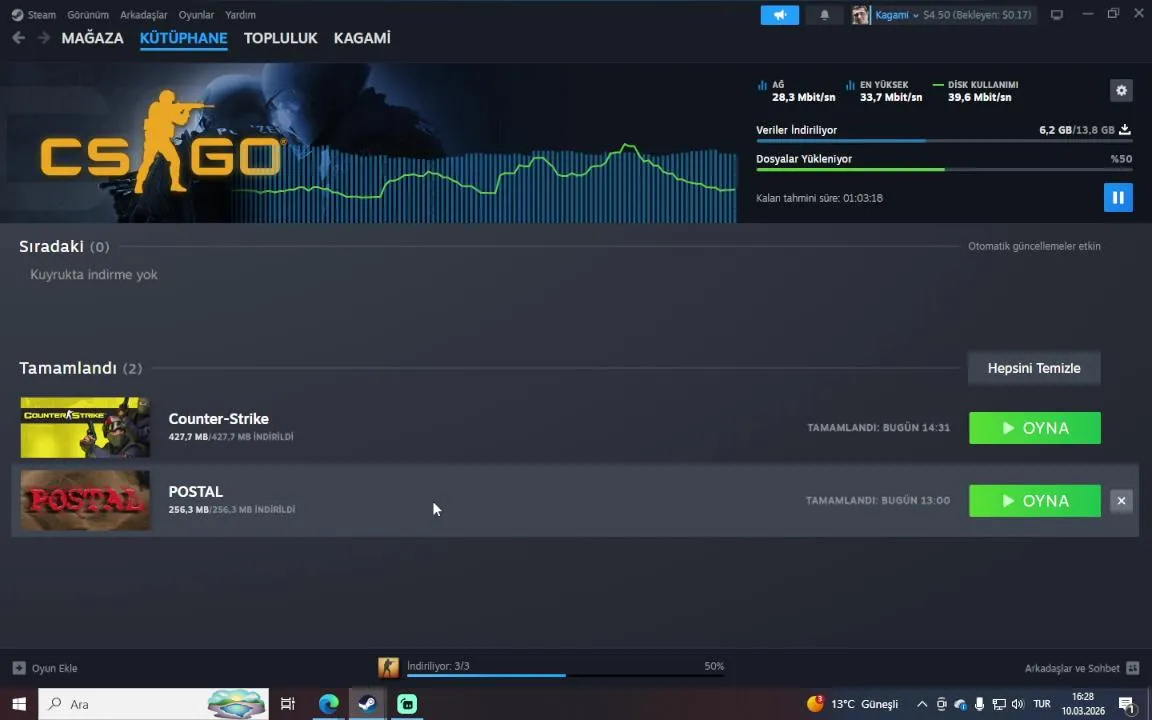Play POSTAL with OYNA button

(x=1034, y=500)
